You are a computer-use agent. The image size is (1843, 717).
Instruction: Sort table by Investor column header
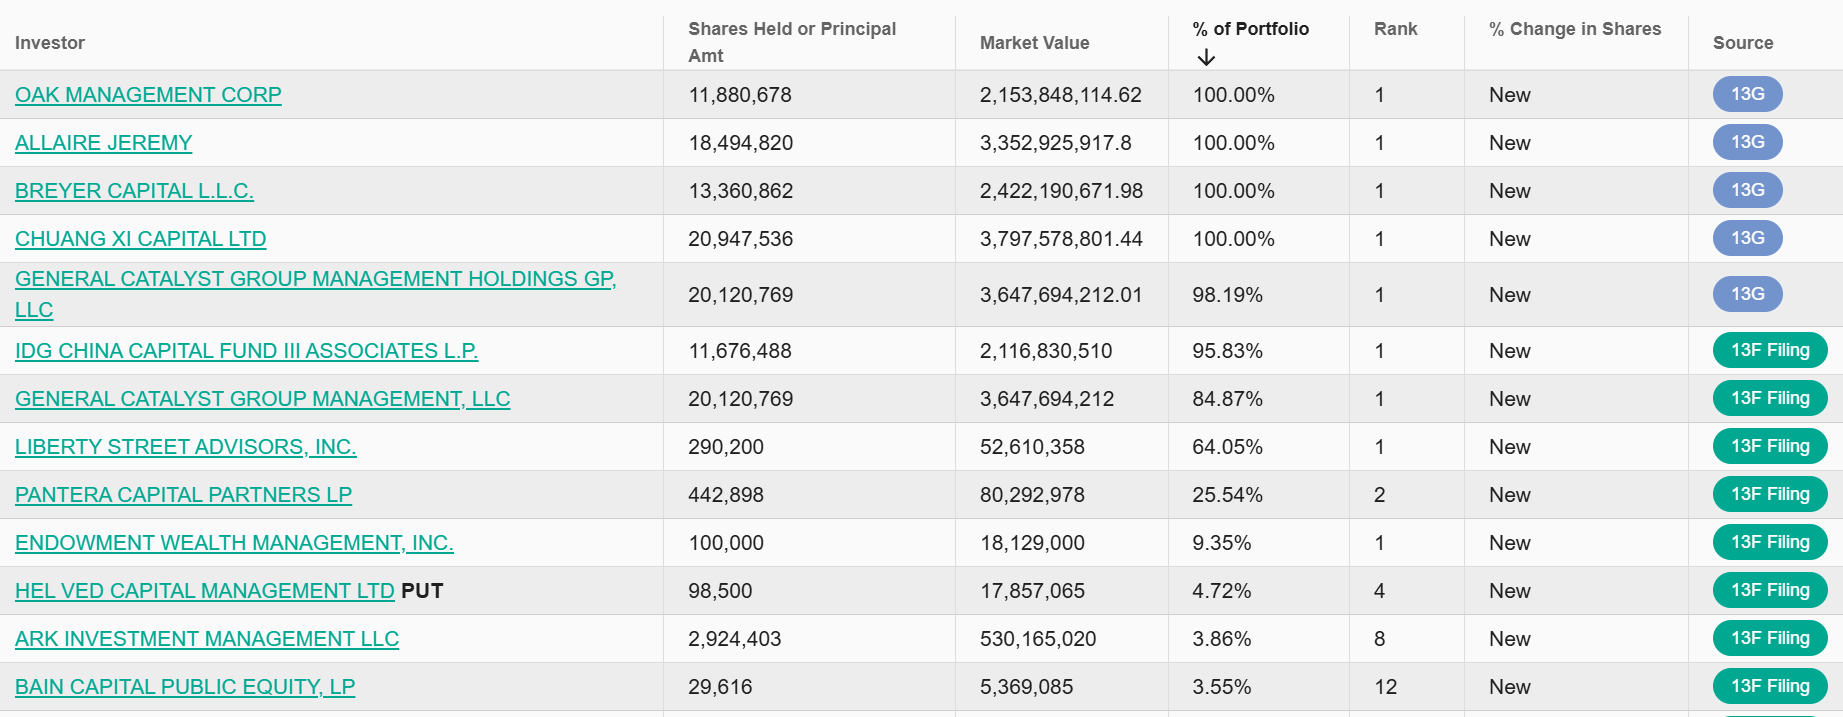click(x=50, y=43)
